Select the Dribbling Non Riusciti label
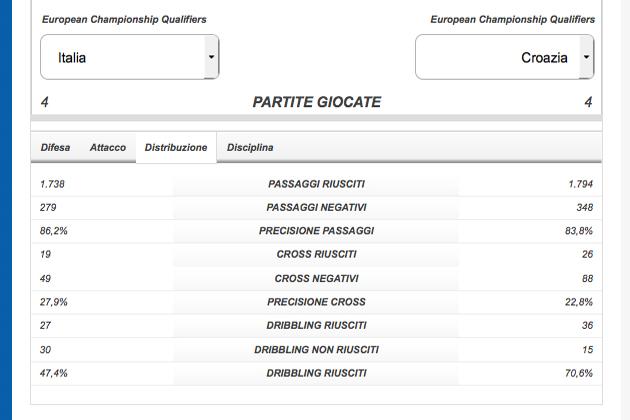The width and height of the screenshot is (630, 420). tap(316, 350)
